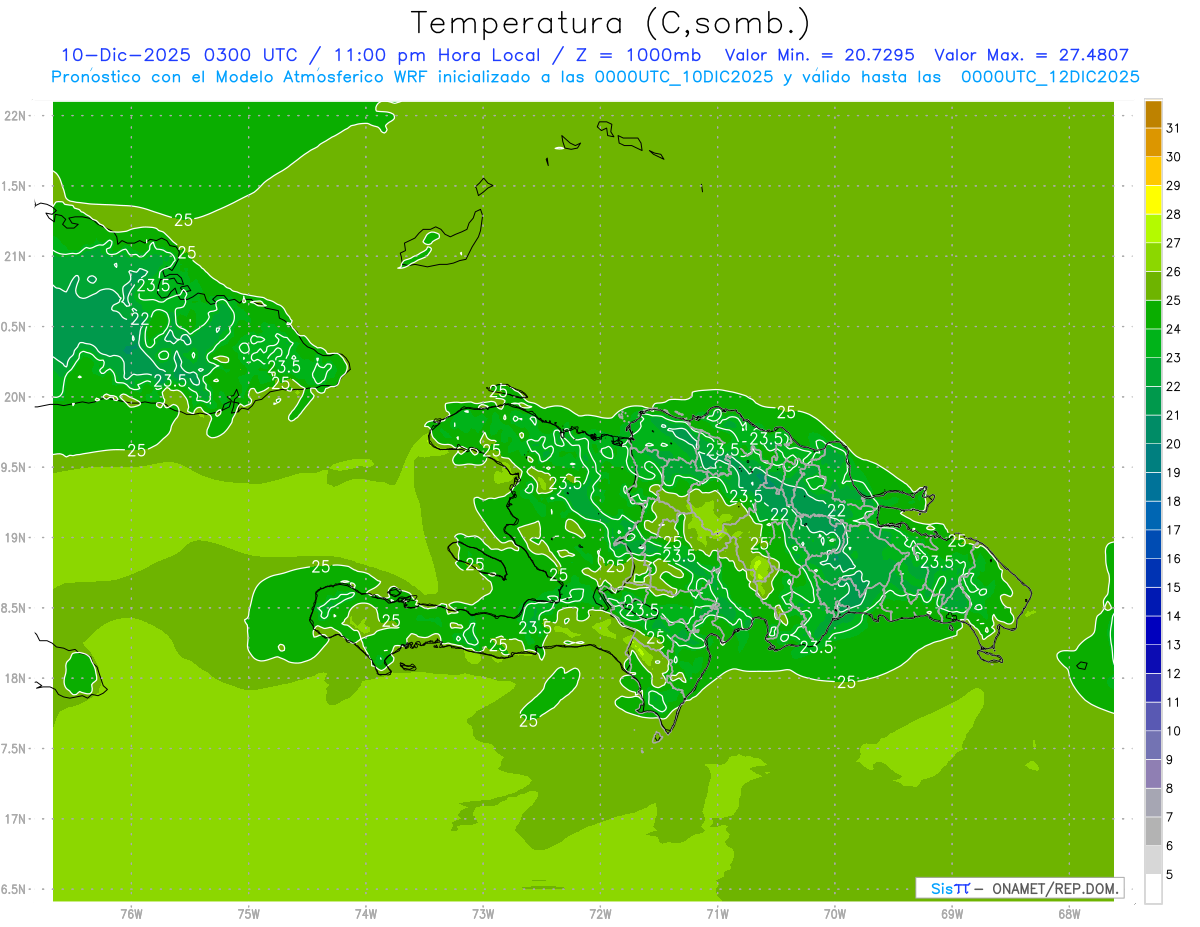Open the ONAMET/REP.DOM. credit label
Screen dimensions: 1200x927
coord(1055,888)
